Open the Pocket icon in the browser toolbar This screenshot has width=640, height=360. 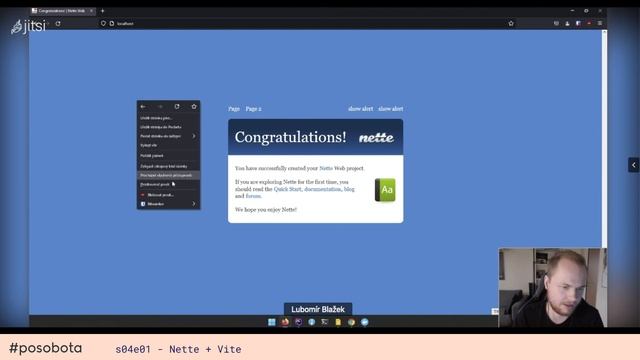(556, 24)
